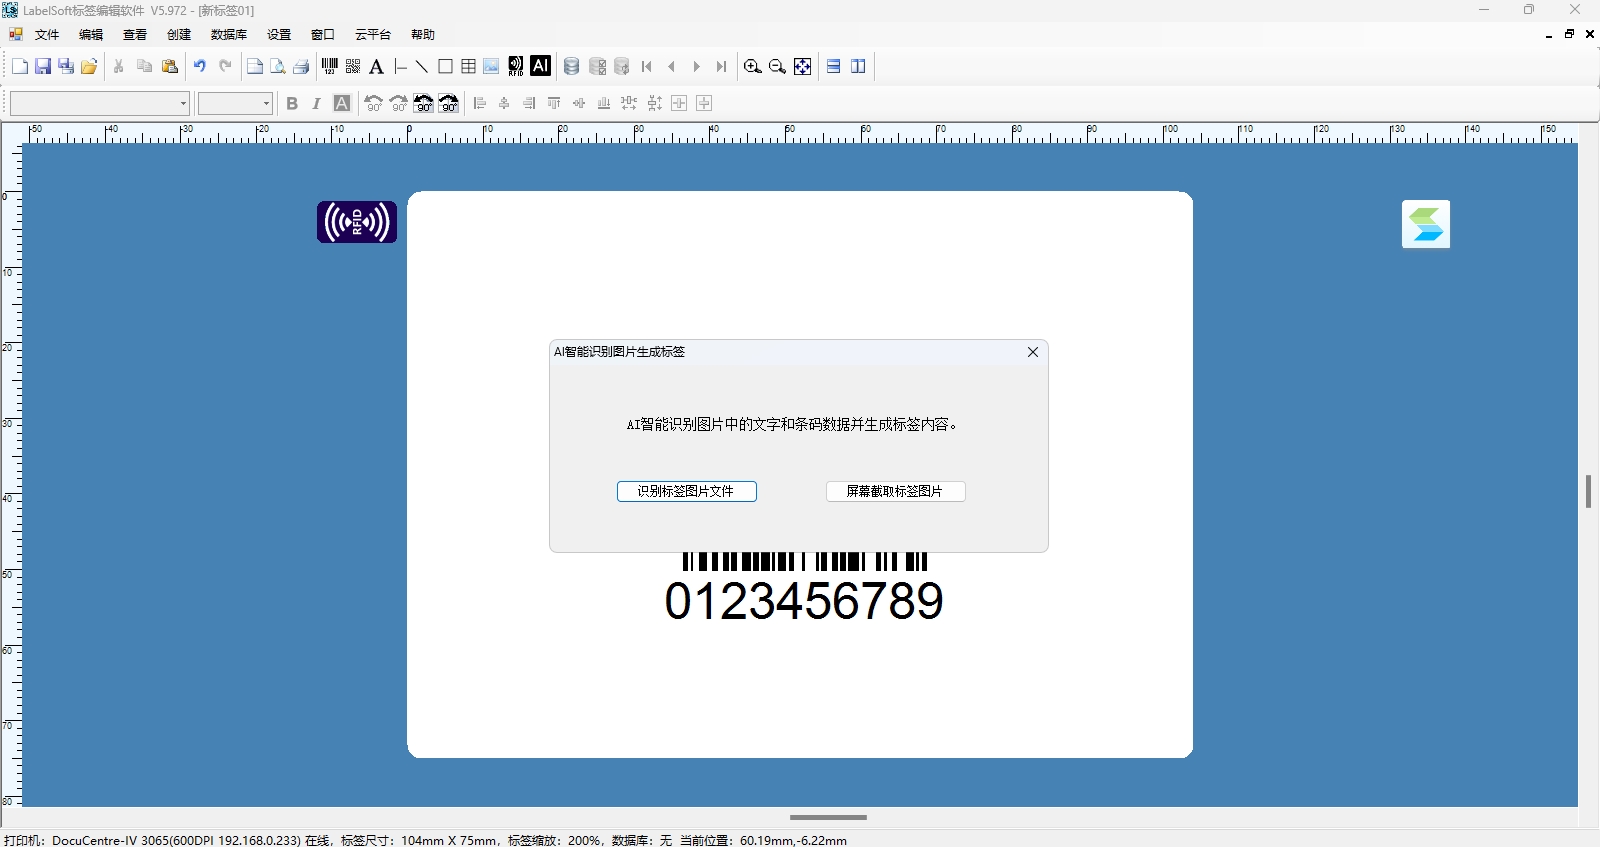Click the AI recognition toolbar icon
This screenshot has height=847, width=1600.
click(540, 66)
